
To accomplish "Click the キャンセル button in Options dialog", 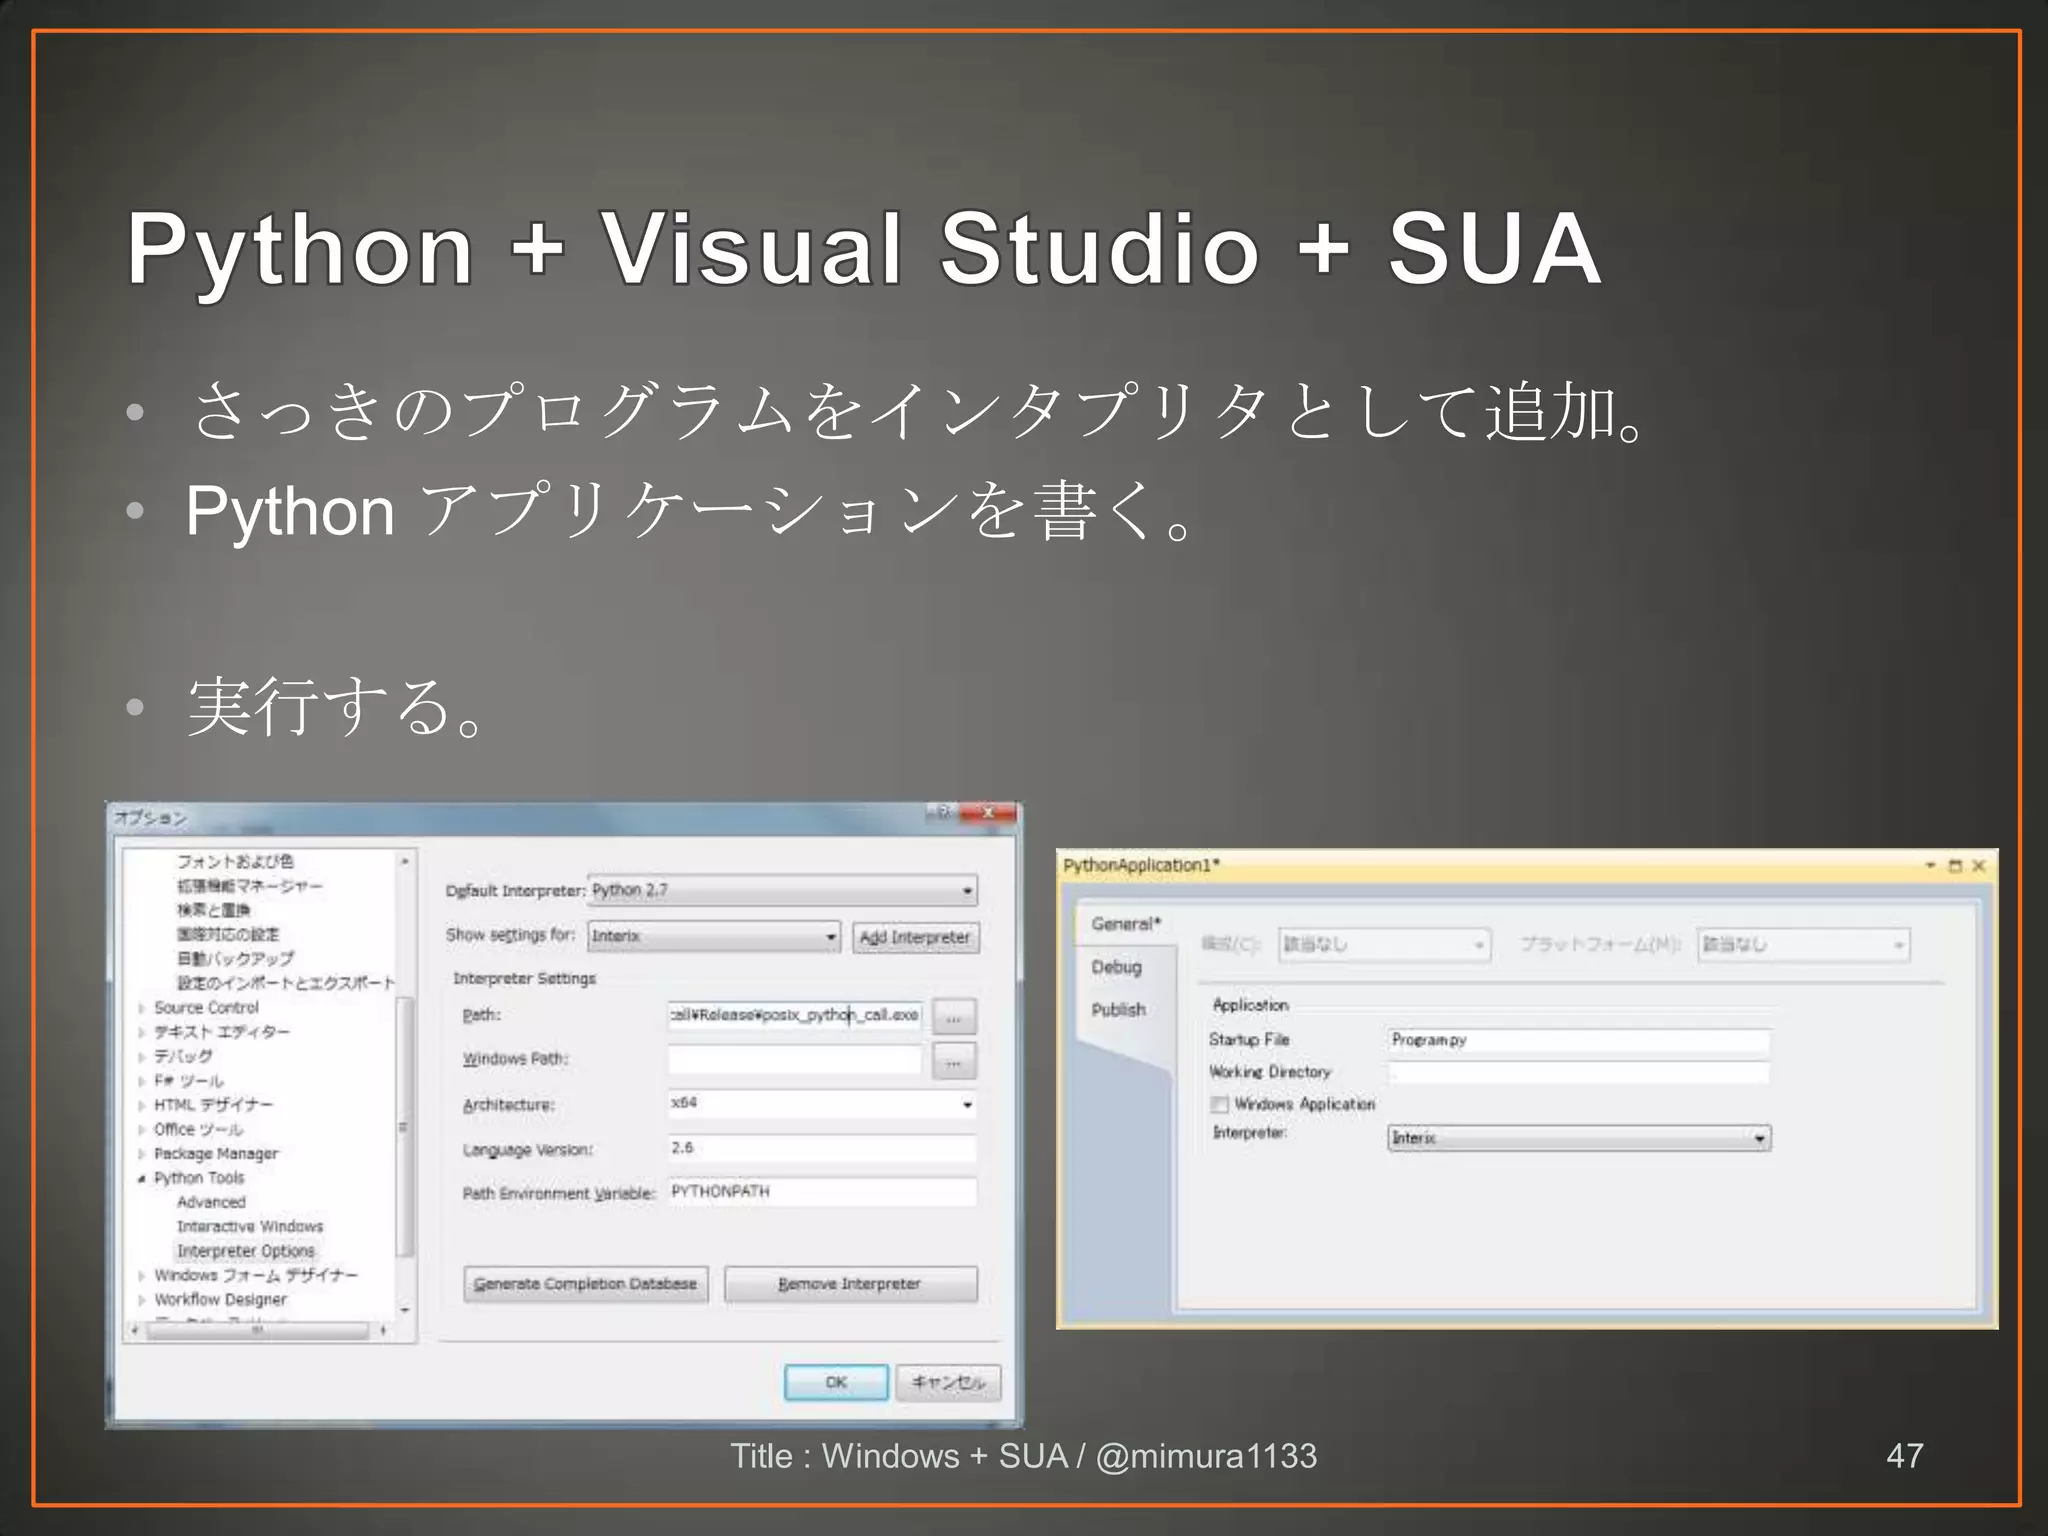I will [948, 1382].
